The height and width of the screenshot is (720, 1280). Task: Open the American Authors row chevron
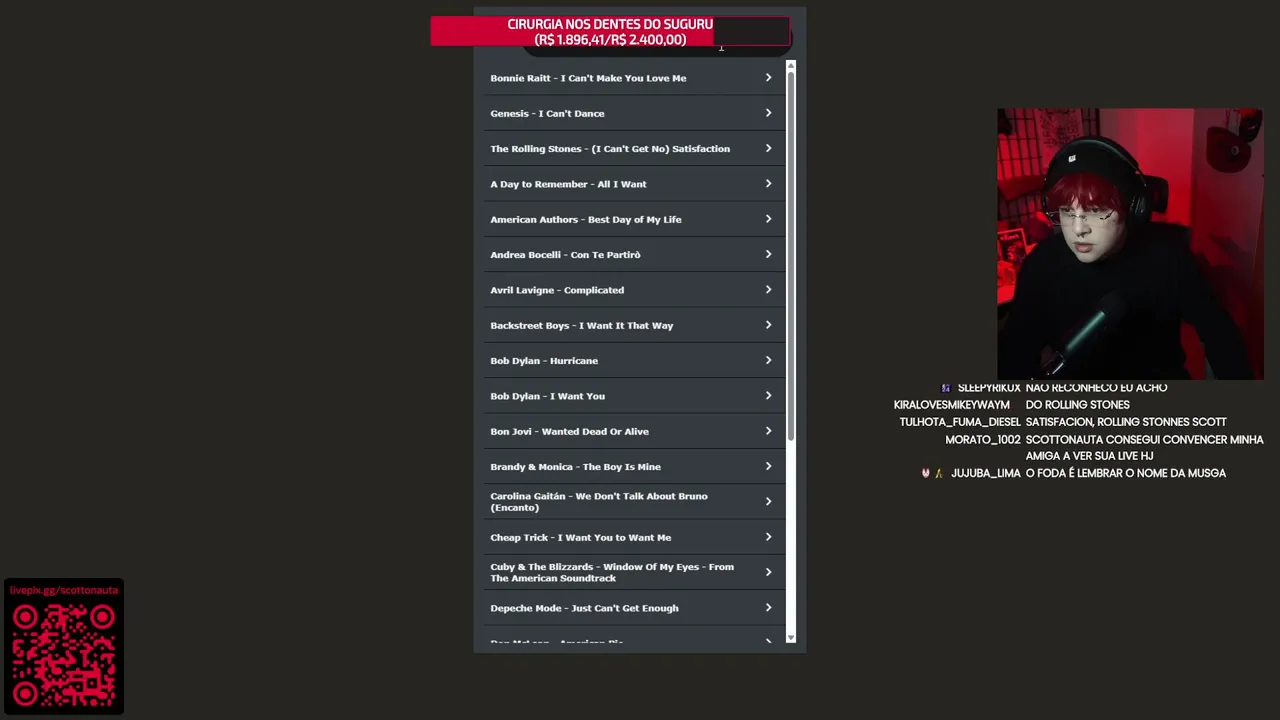pyautogui.click(x=768, y=219)
